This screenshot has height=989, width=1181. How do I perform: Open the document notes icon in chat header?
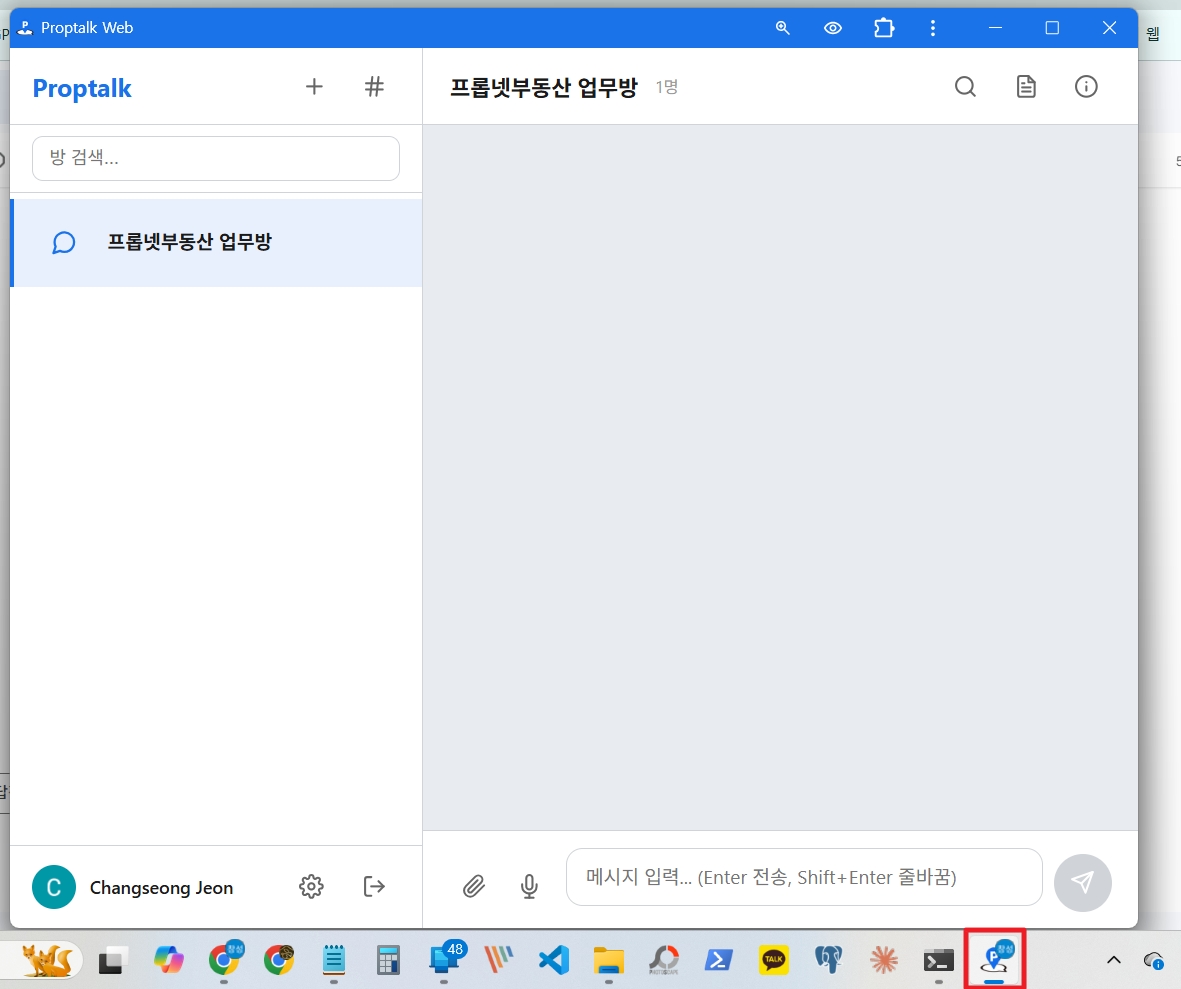click(1026, 87)
